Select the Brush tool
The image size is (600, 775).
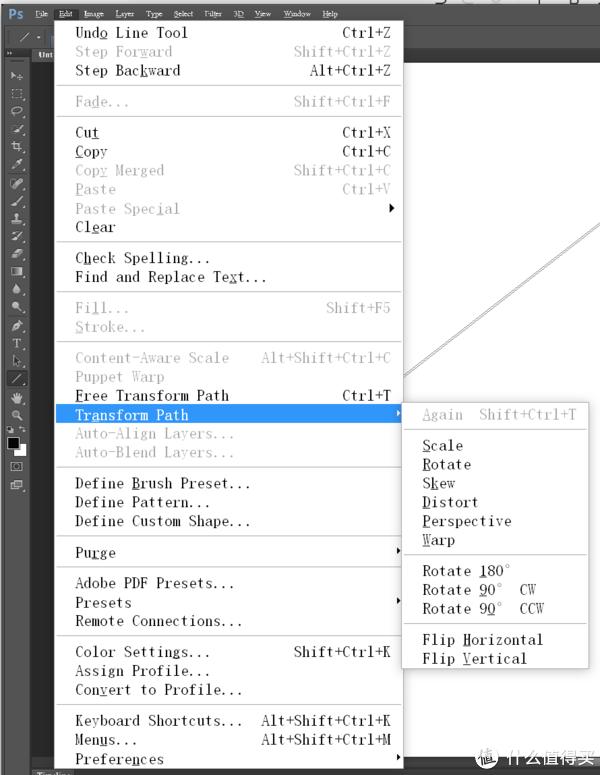click(x=17, y=201)
